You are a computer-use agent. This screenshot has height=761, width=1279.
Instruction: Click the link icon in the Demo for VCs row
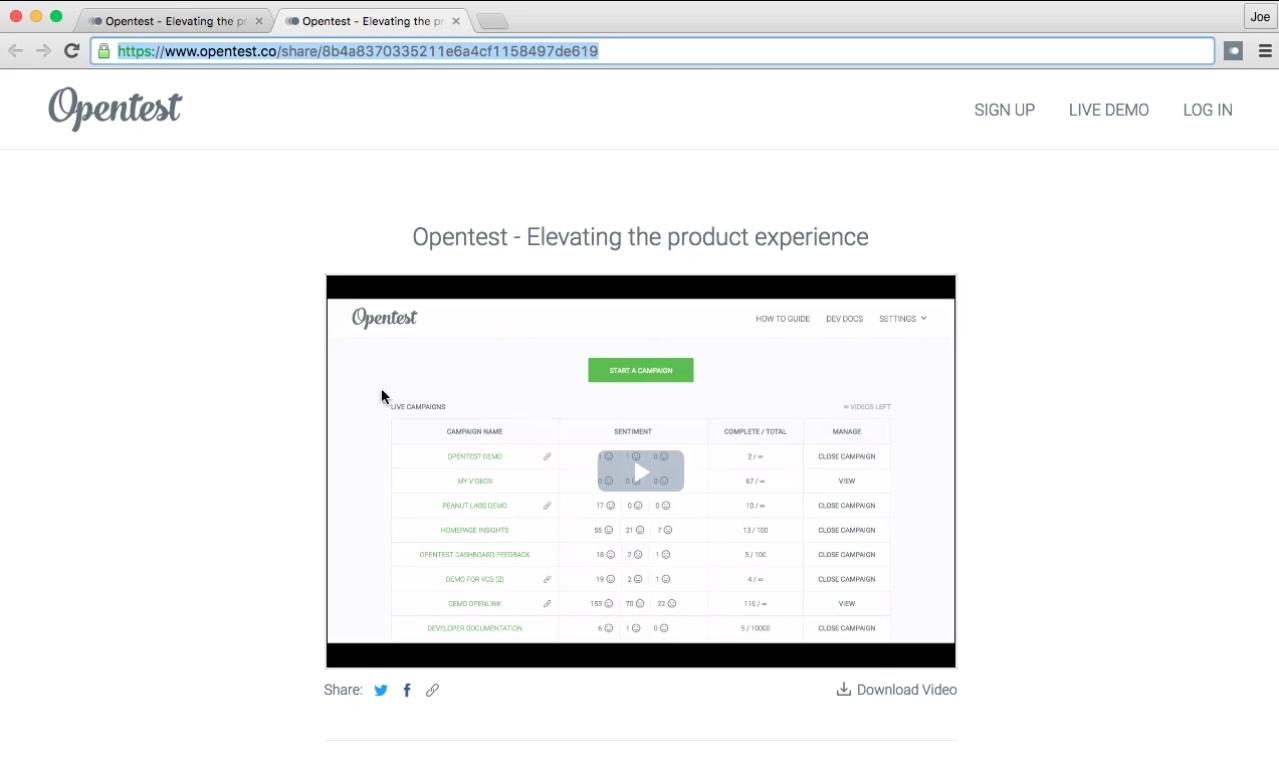(x=547, y=580)
